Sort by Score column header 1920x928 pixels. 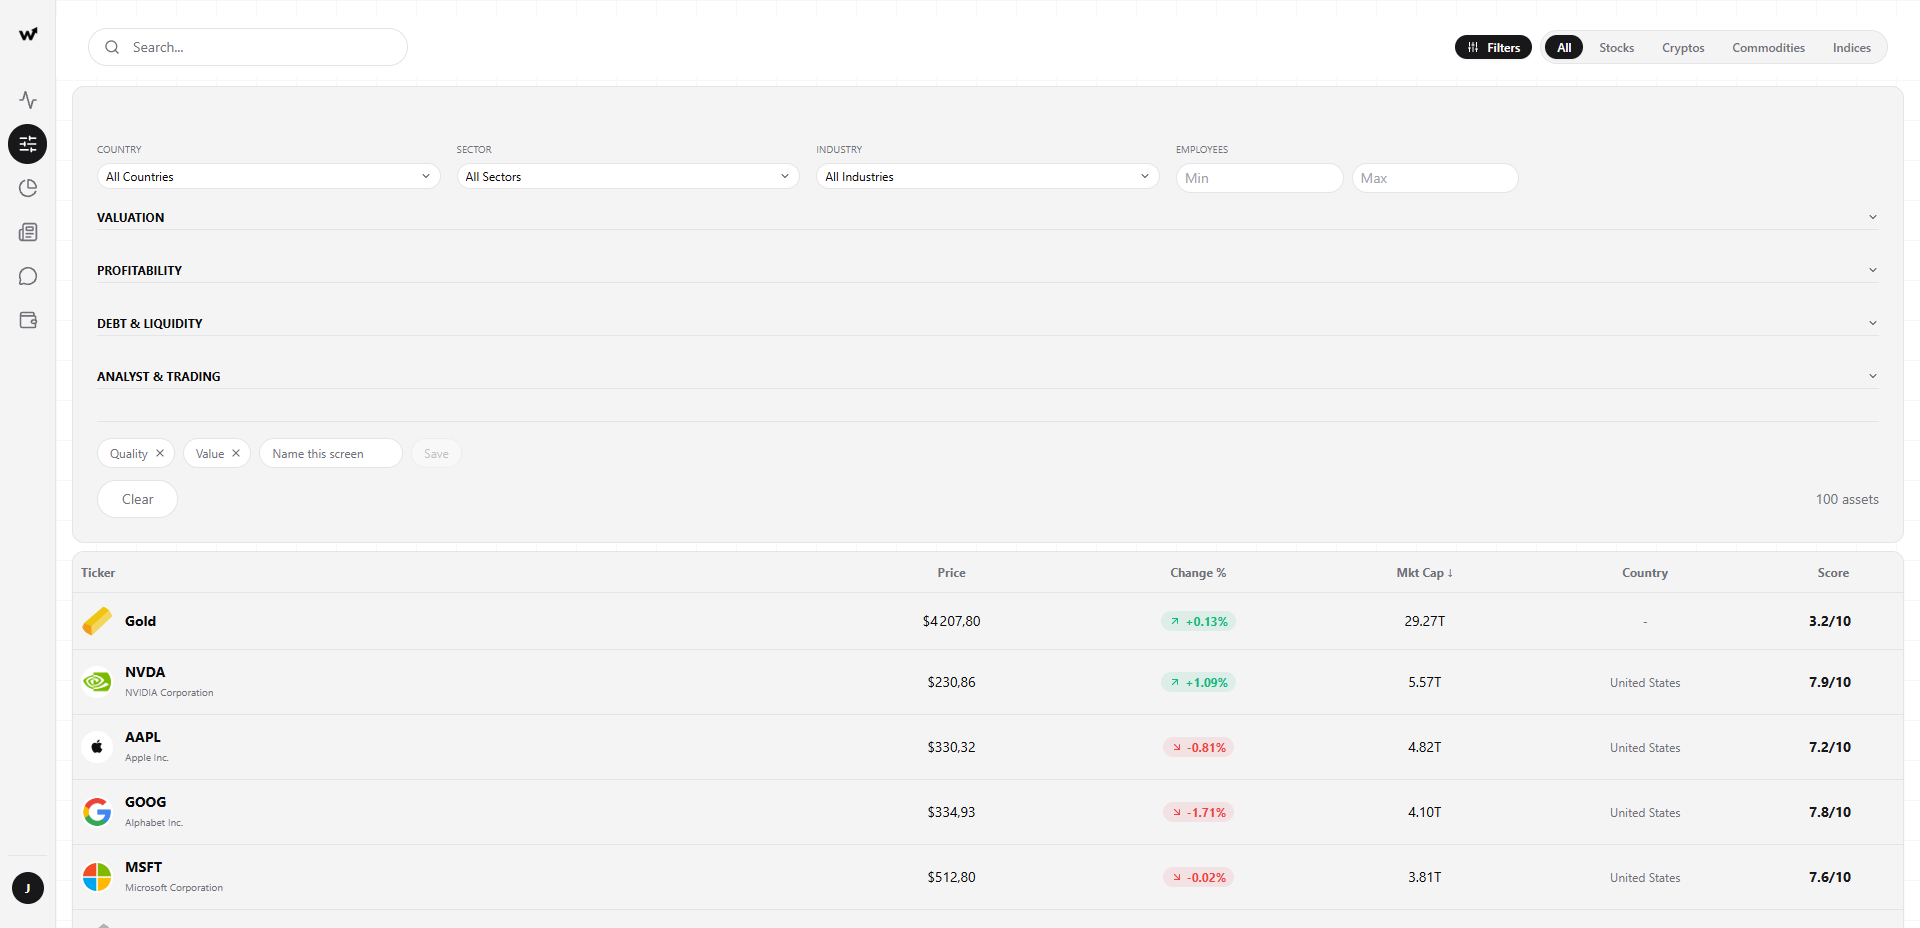1833,573
